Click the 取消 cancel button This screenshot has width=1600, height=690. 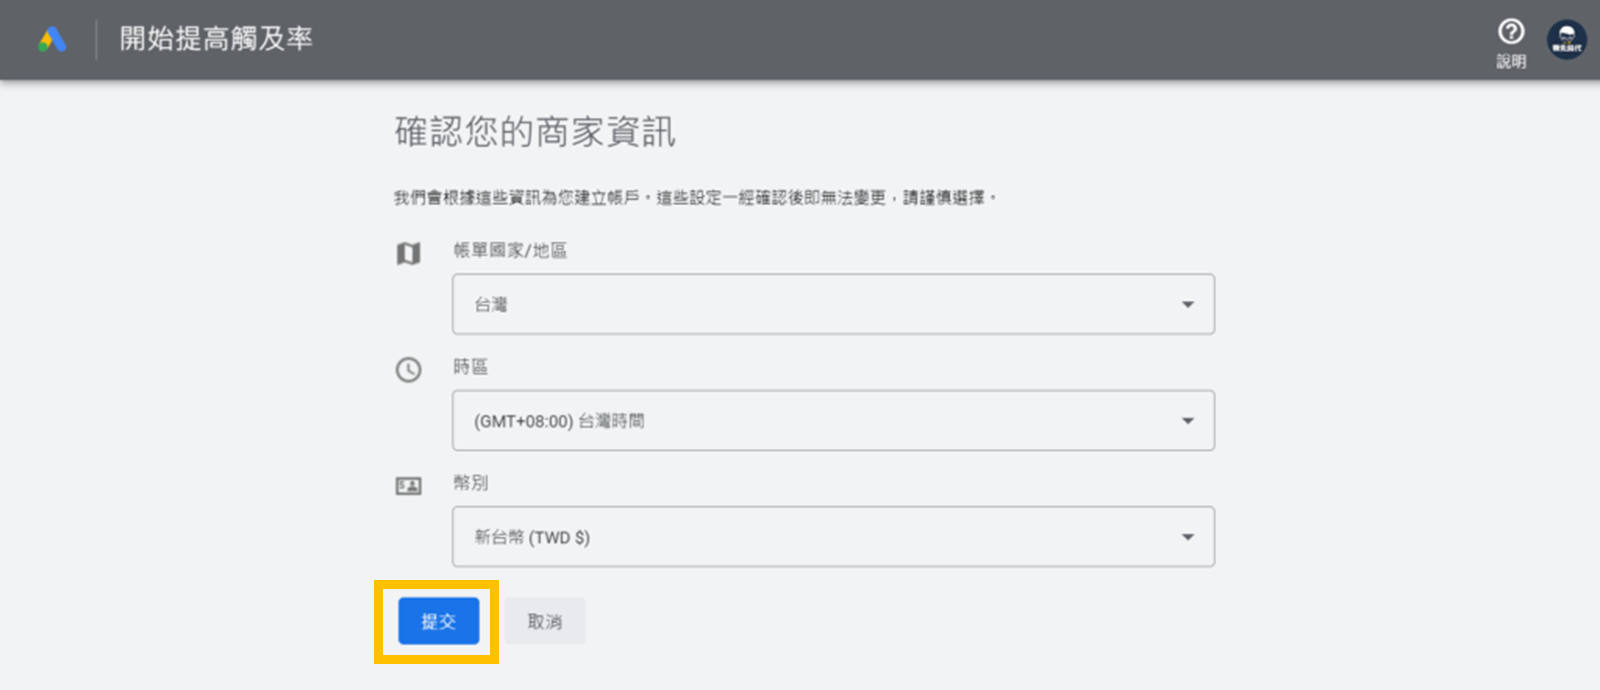pyautogui.click(x=545, y=621)
